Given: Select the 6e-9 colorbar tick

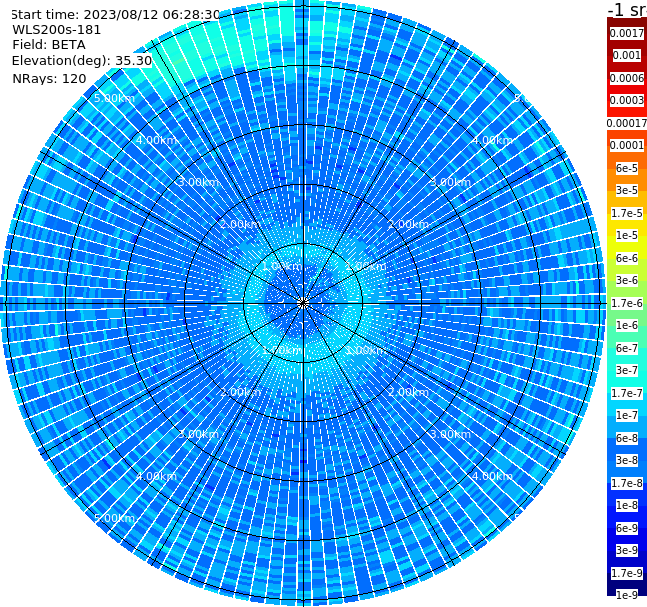Looking at the screenshot, I should coord(627,528).
